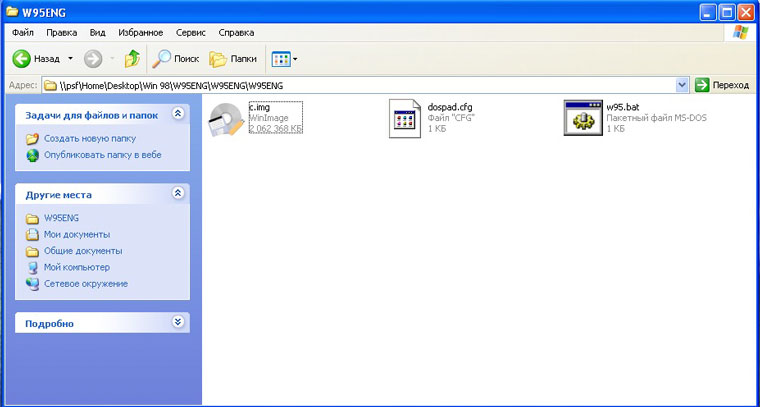Click the title bar folder icon
This screenshot has width=760, height=407.
coord(12,12)
